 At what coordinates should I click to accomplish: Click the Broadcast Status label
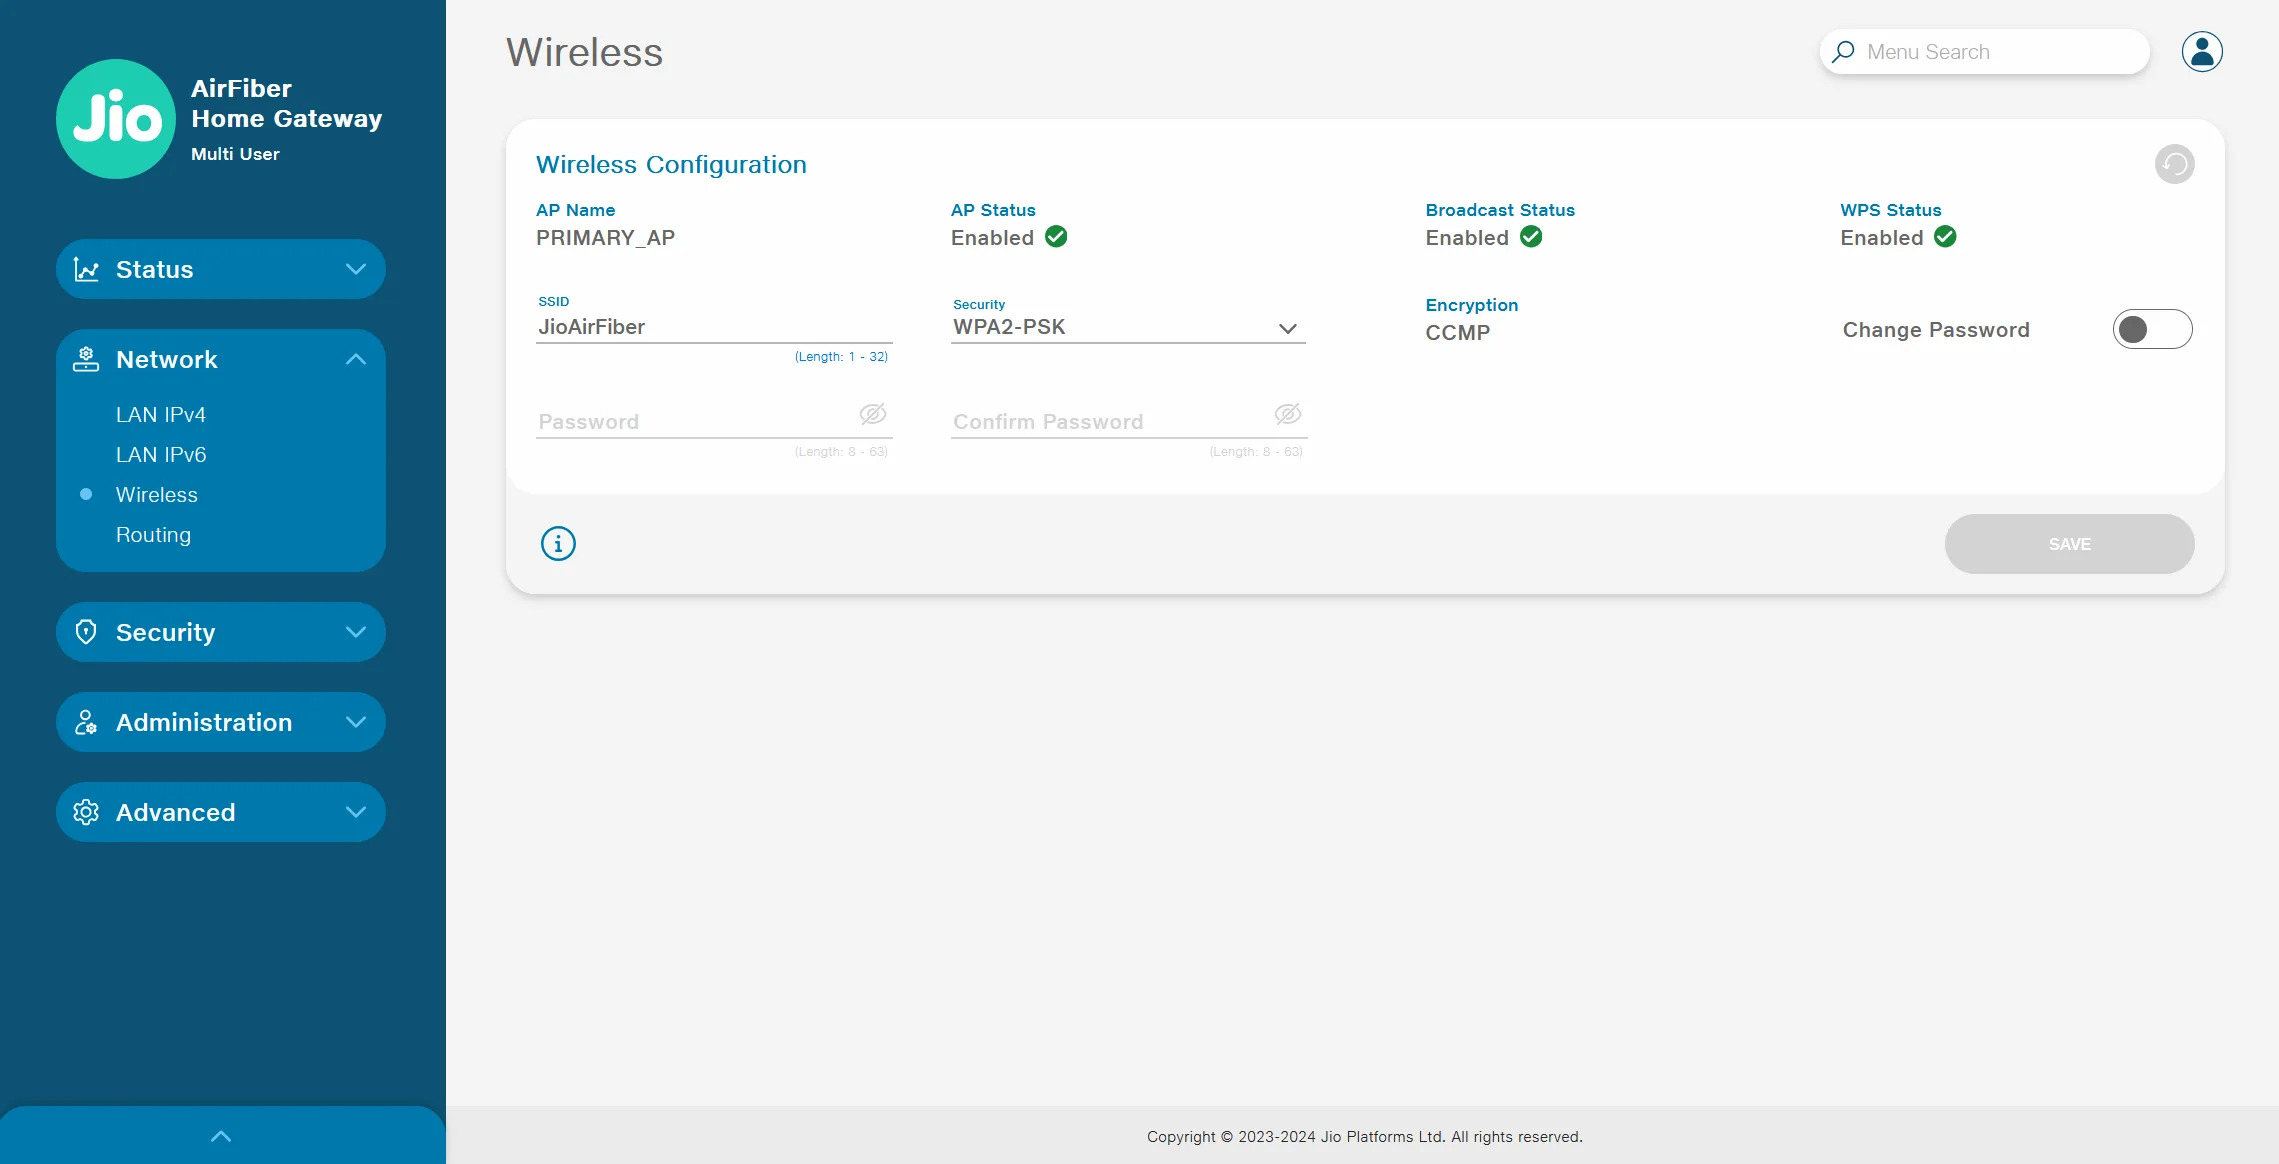pyautogui.click(x=1500, y=210)
